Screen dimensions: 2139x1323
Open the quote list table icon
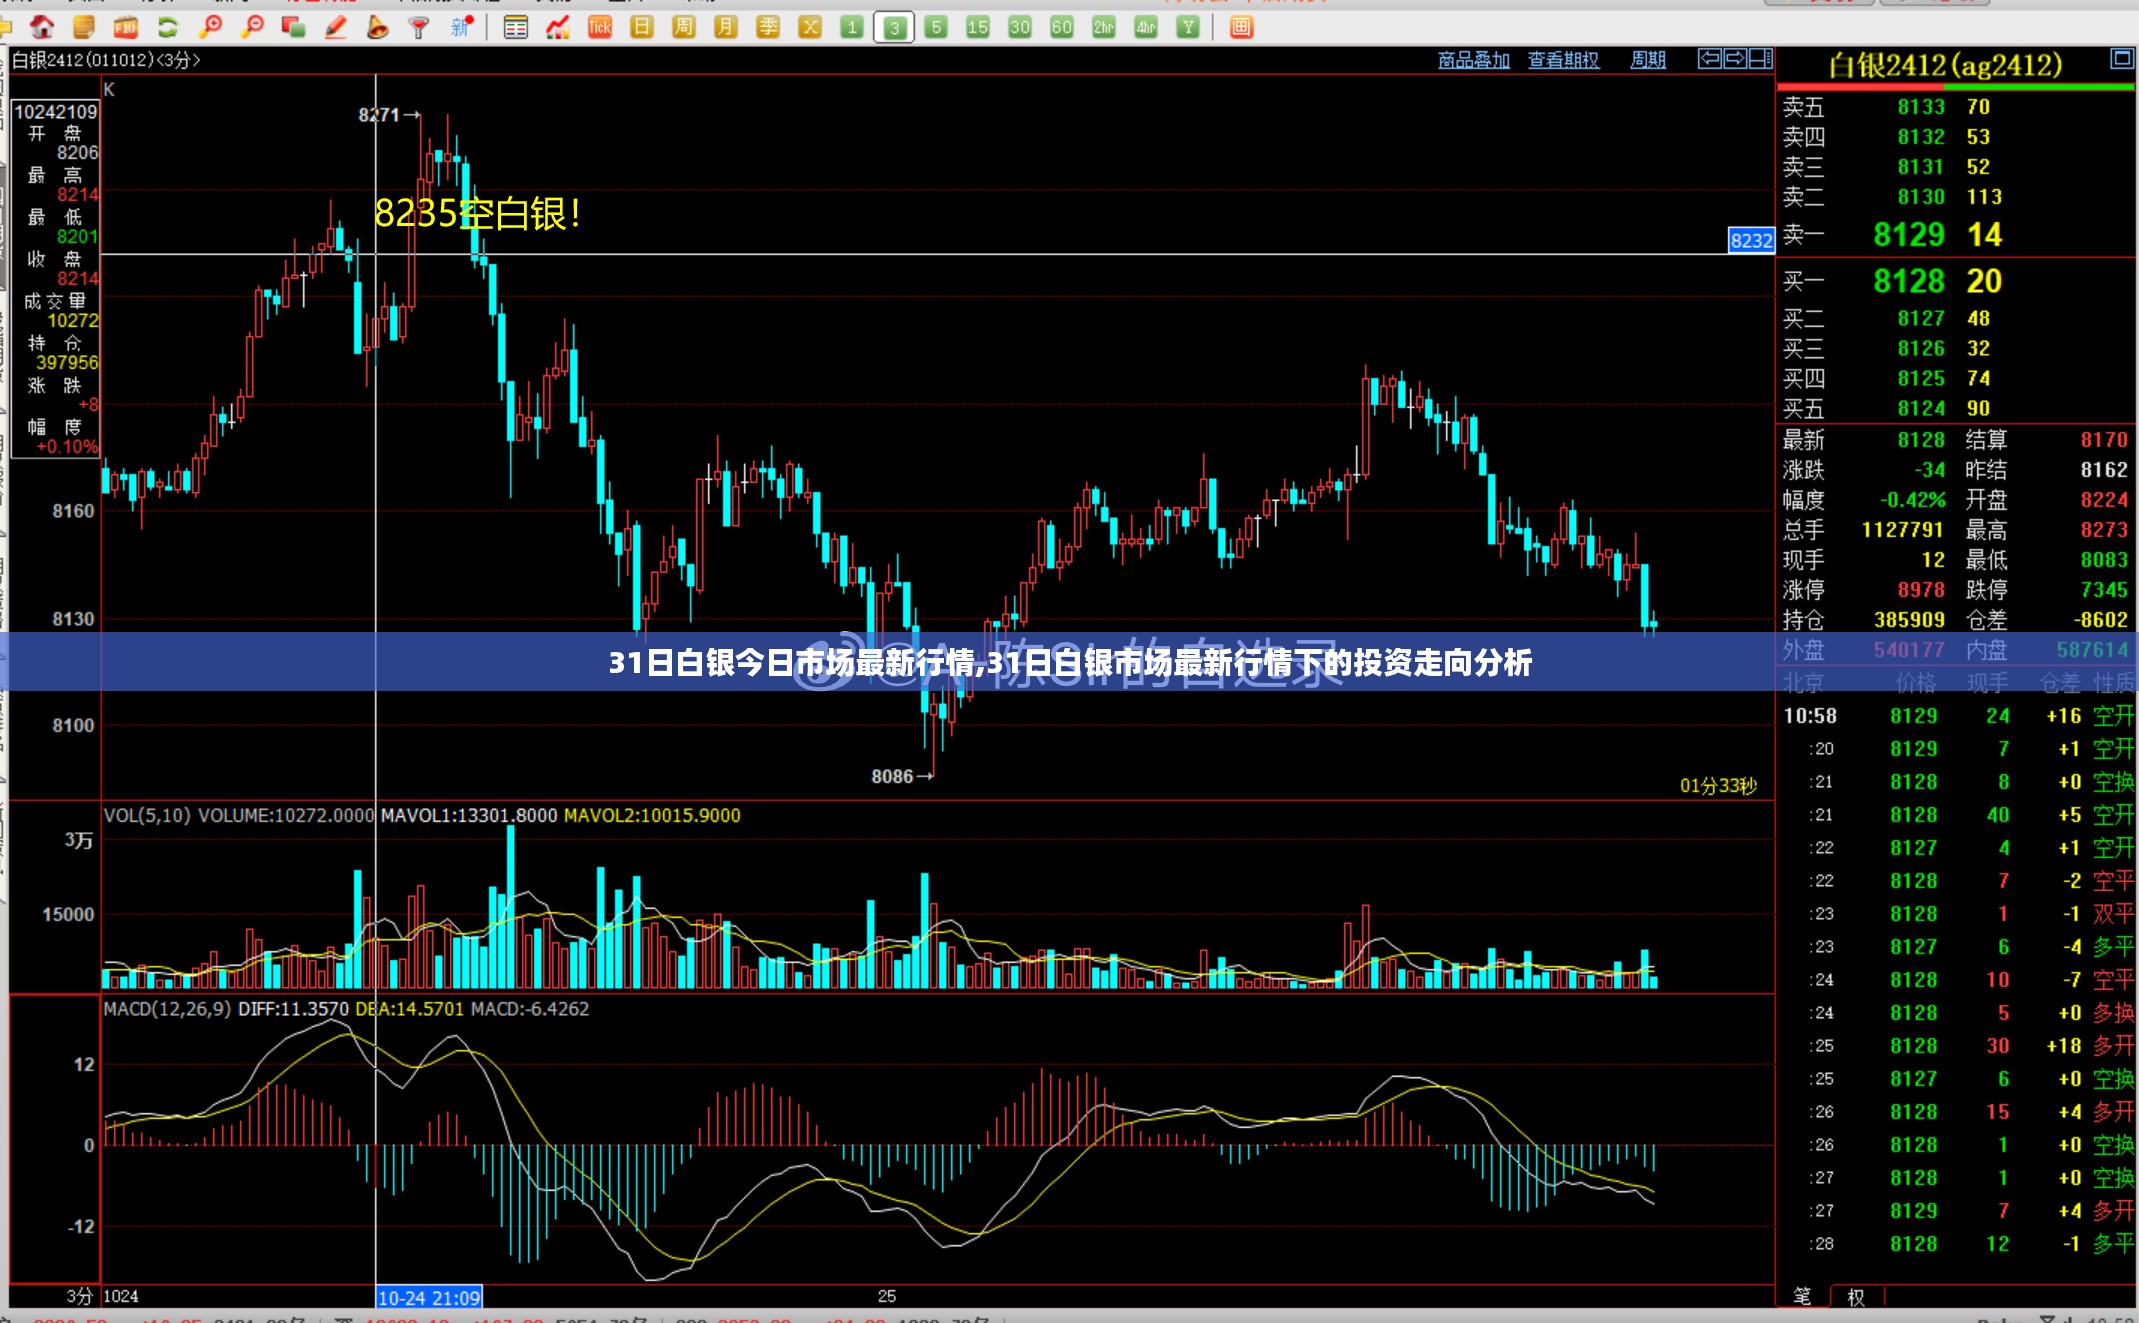516,27
